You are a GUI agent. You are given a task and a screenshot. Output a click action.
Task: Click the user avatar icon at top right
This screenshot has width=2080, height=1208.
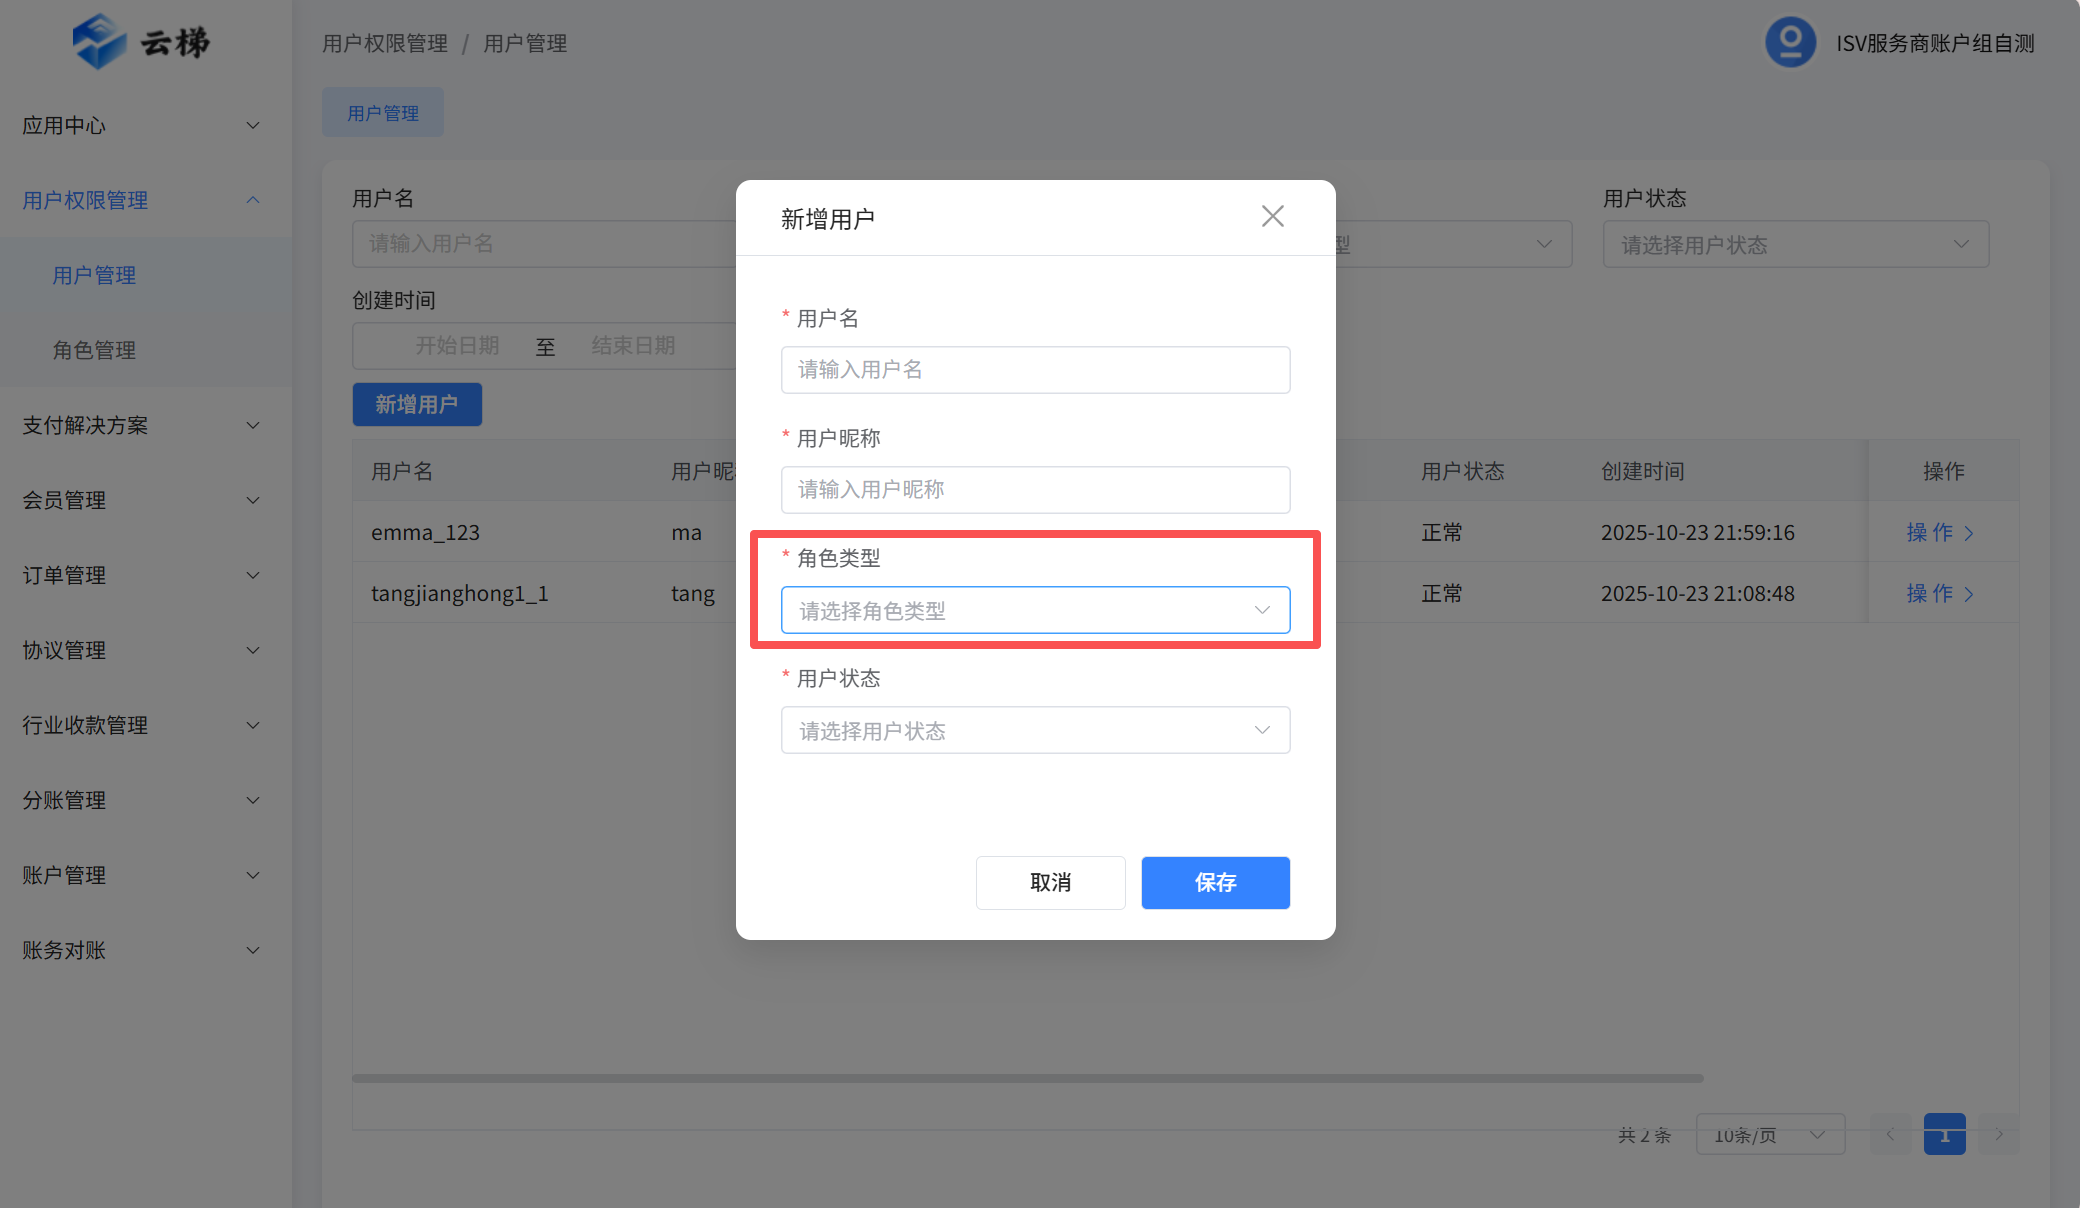1790,43
